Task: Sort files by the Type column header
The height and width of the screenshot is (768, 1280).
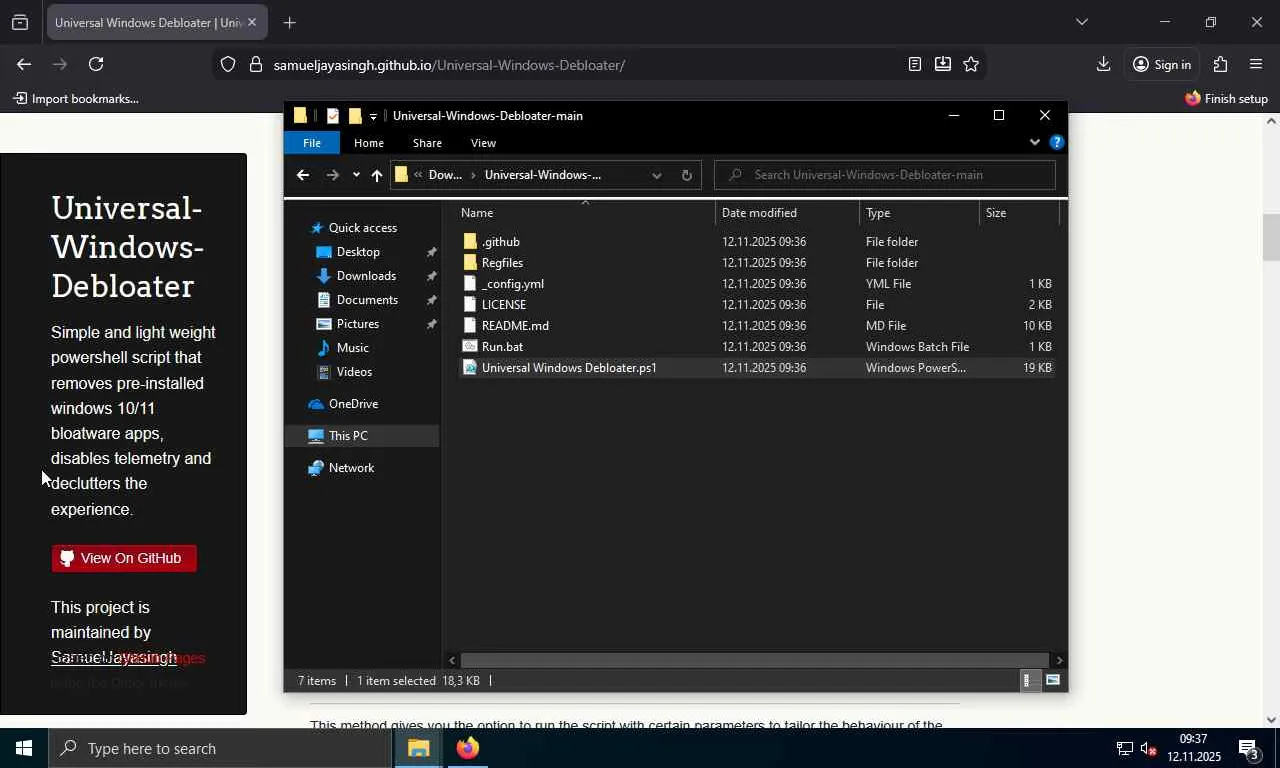Action: point(919,213)
